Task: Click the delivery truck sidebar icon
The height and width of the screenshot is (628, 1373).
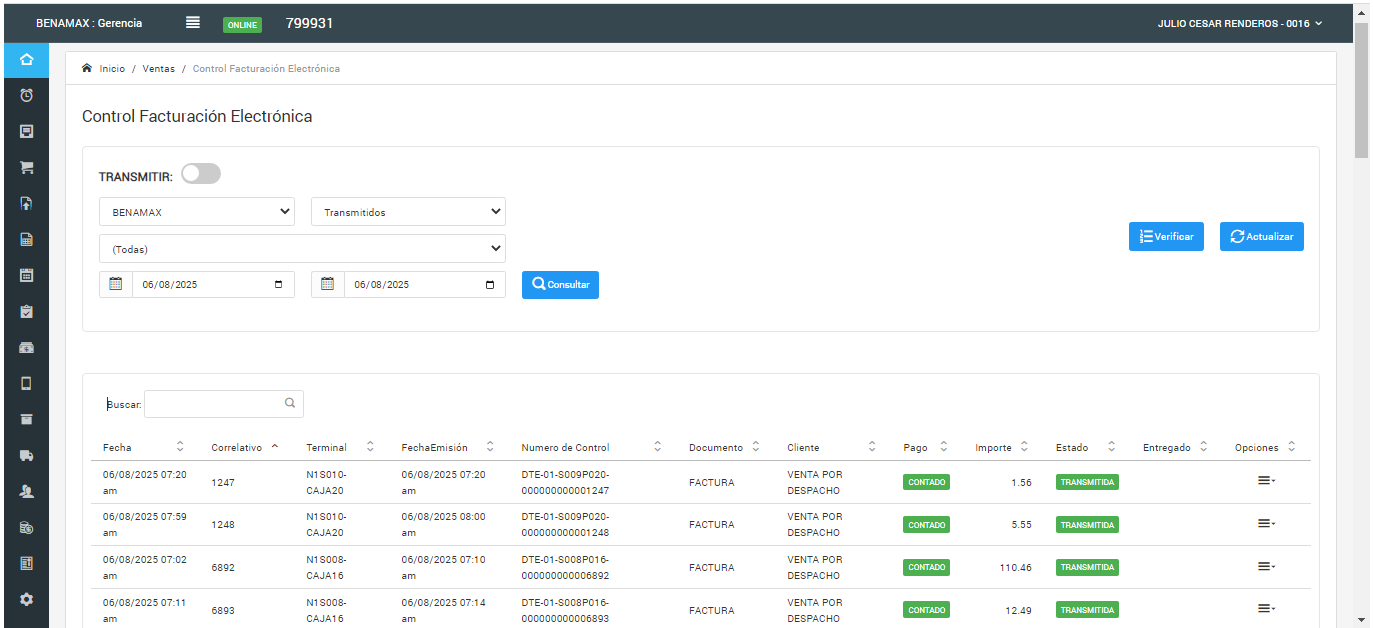Action: (x=27, y=455)
